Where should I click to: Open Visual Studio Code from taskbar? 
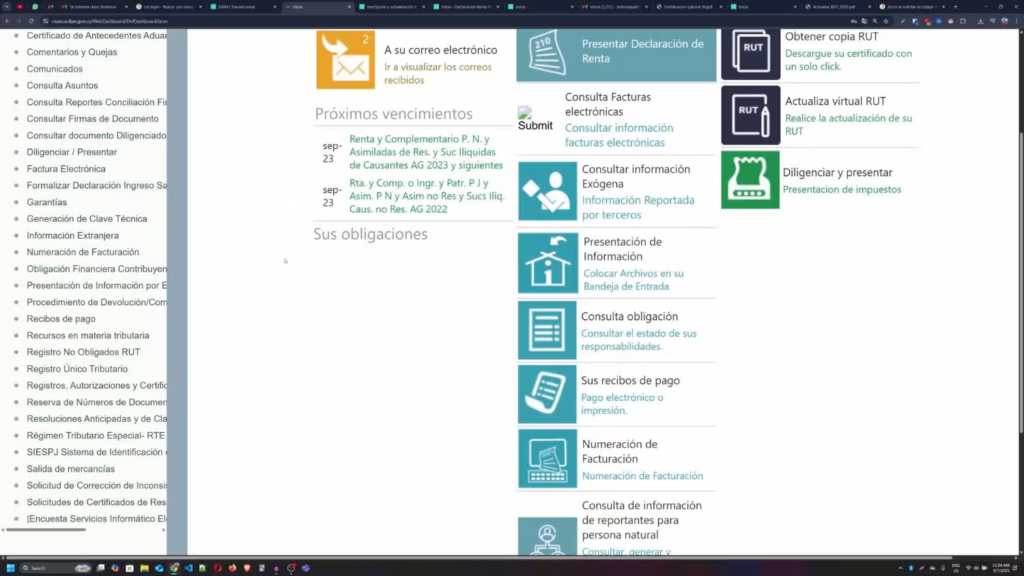188,568
